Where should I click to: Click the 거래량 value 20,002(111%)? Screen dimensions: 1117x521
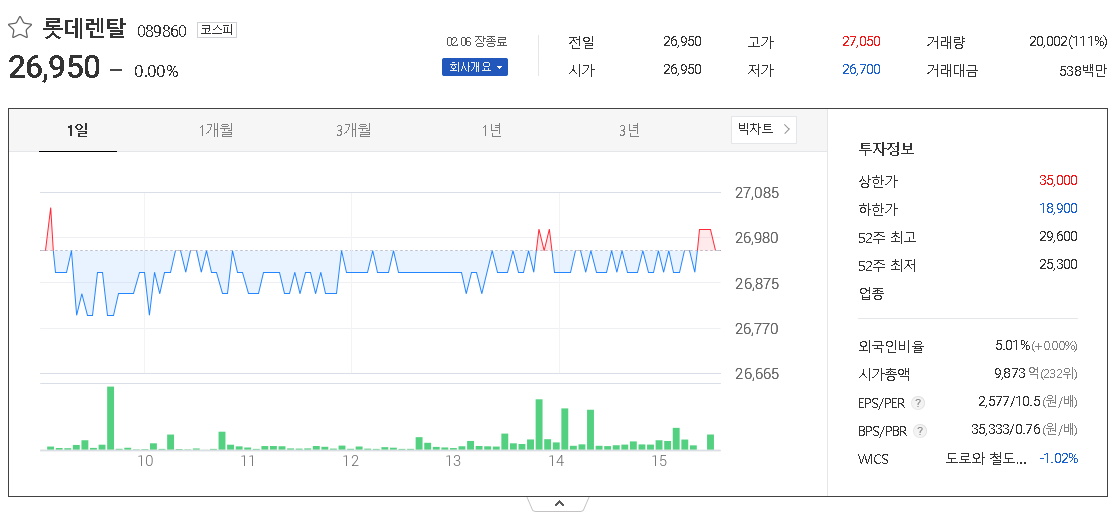coord(1068,41)
